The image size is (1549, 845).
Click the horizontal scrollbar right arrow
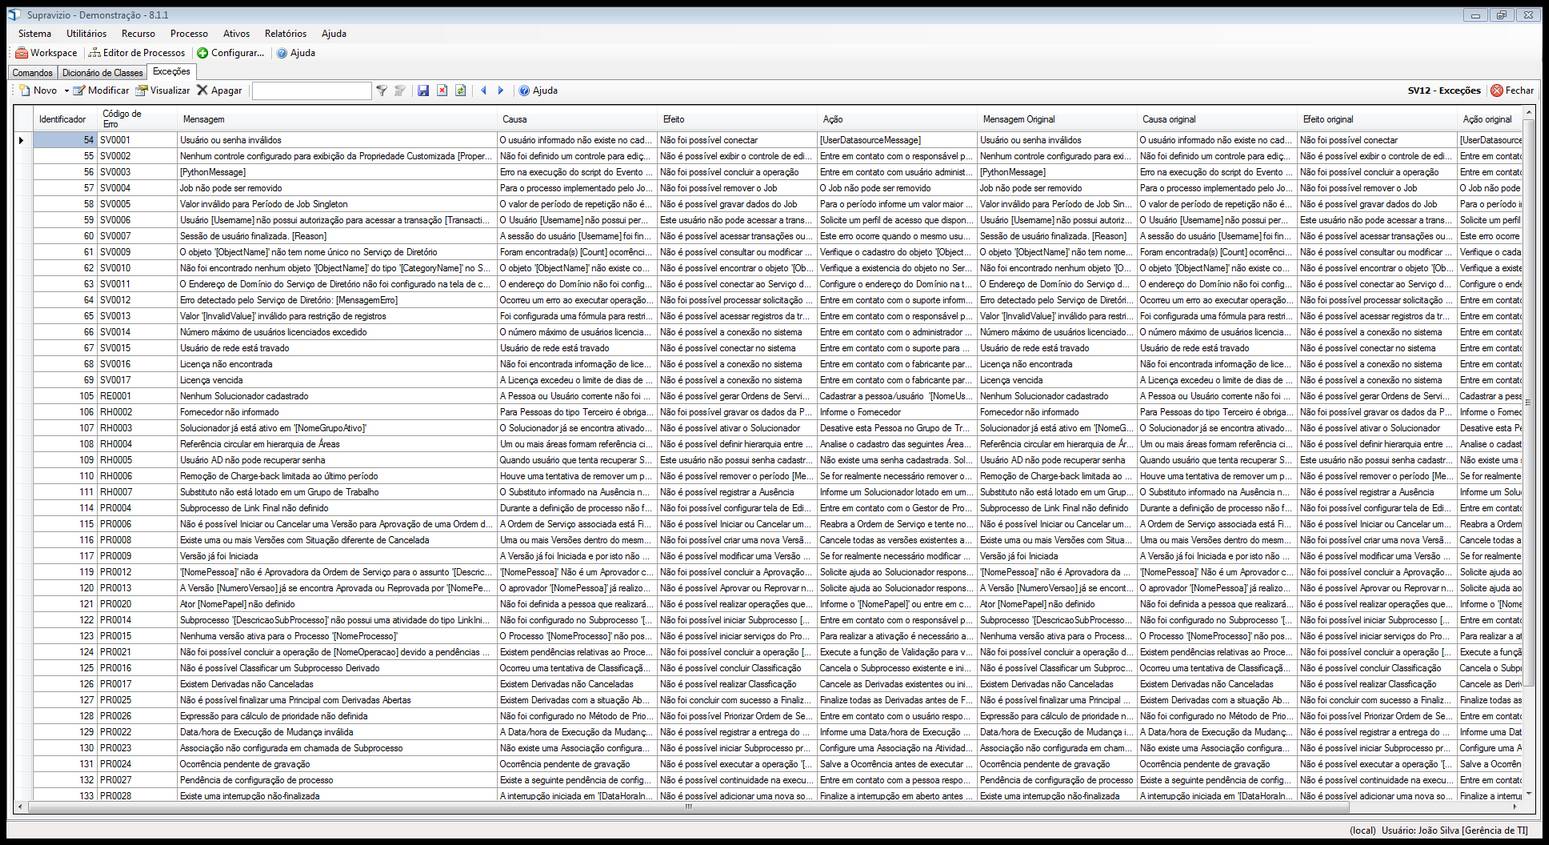[x=1514, y=806]
